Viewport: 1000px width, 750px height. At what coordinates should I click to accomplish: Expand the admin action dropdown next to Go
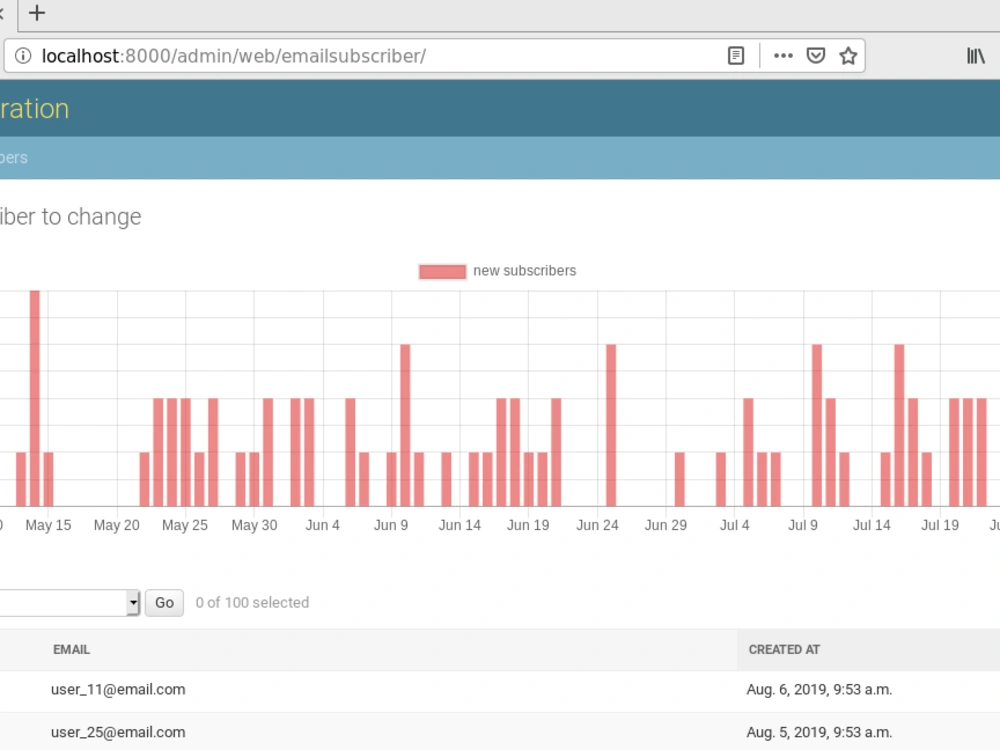pos(133,603)
